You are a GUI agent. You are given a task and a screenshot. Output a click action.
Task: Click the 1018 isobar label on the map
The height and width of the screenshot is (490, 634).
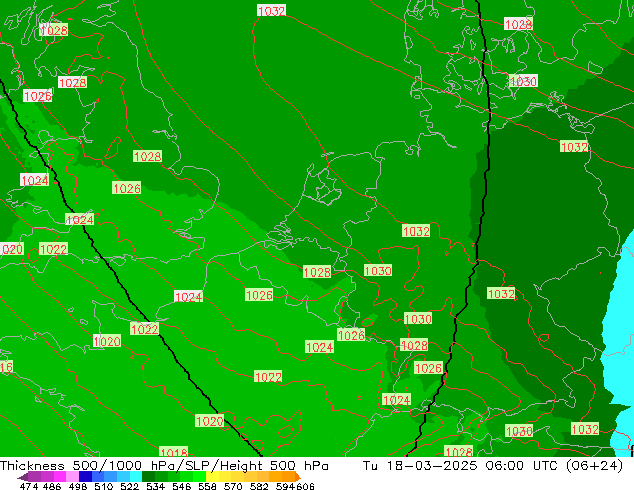coord(174,452)
